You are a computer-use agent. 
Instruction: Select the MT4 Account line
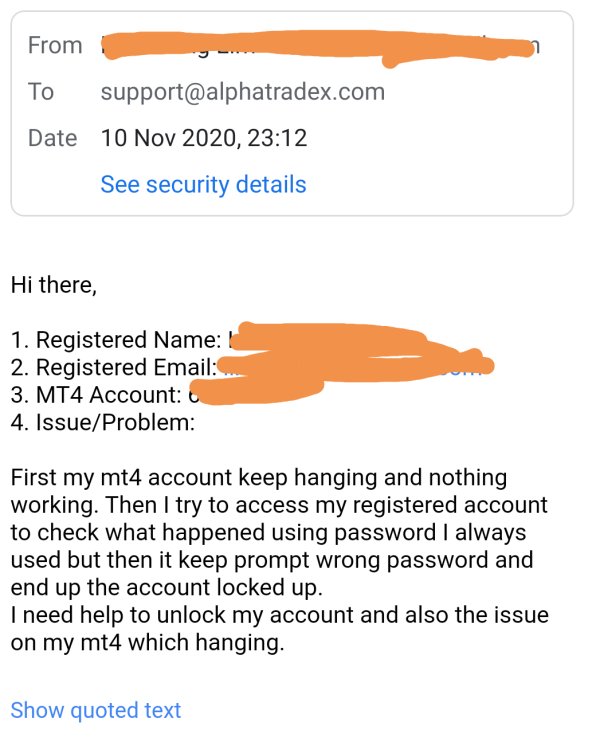(167, 395)
